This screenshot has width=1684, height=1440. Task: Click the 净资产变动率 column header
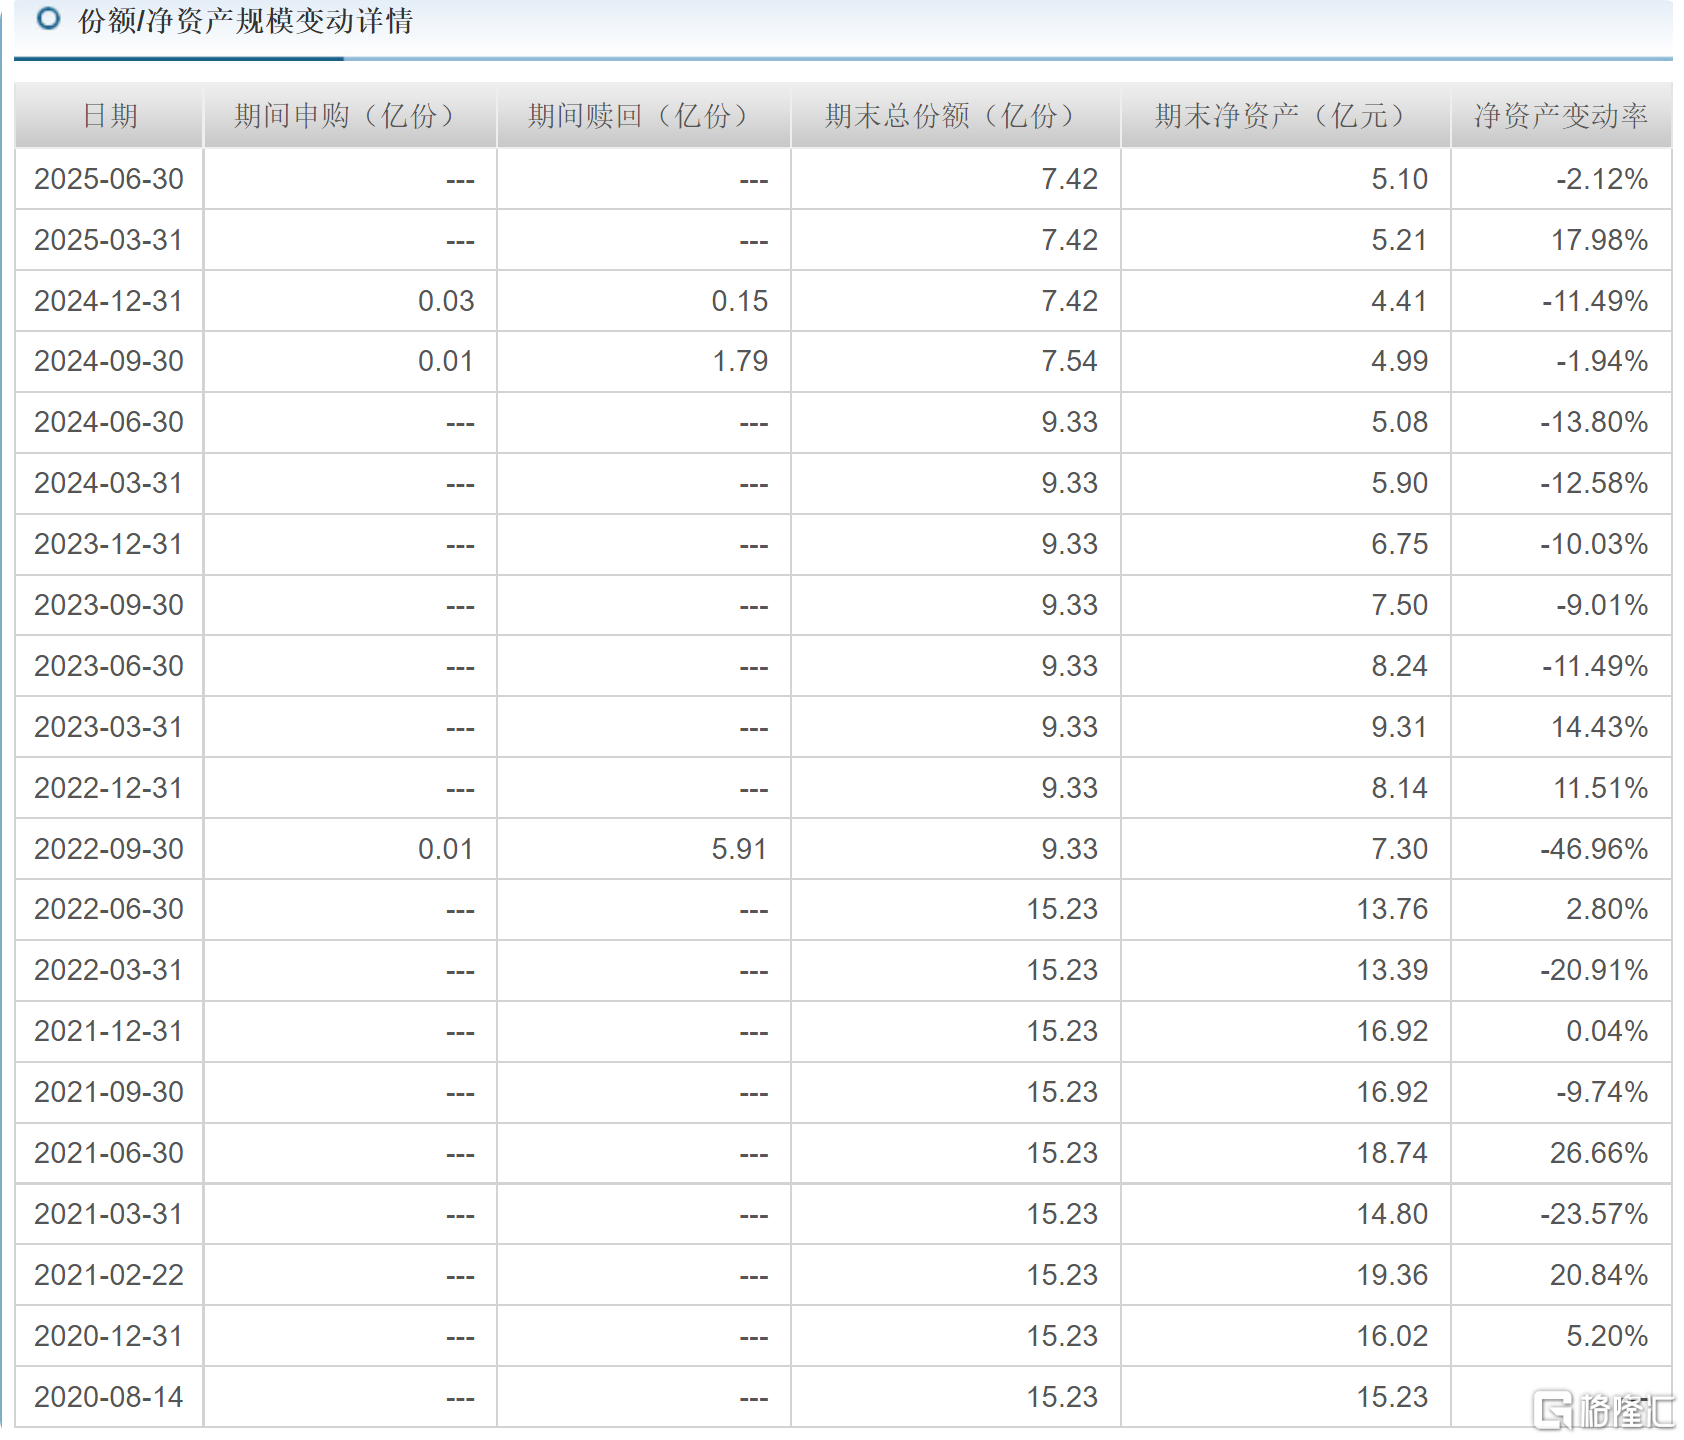click(1561, 116)
